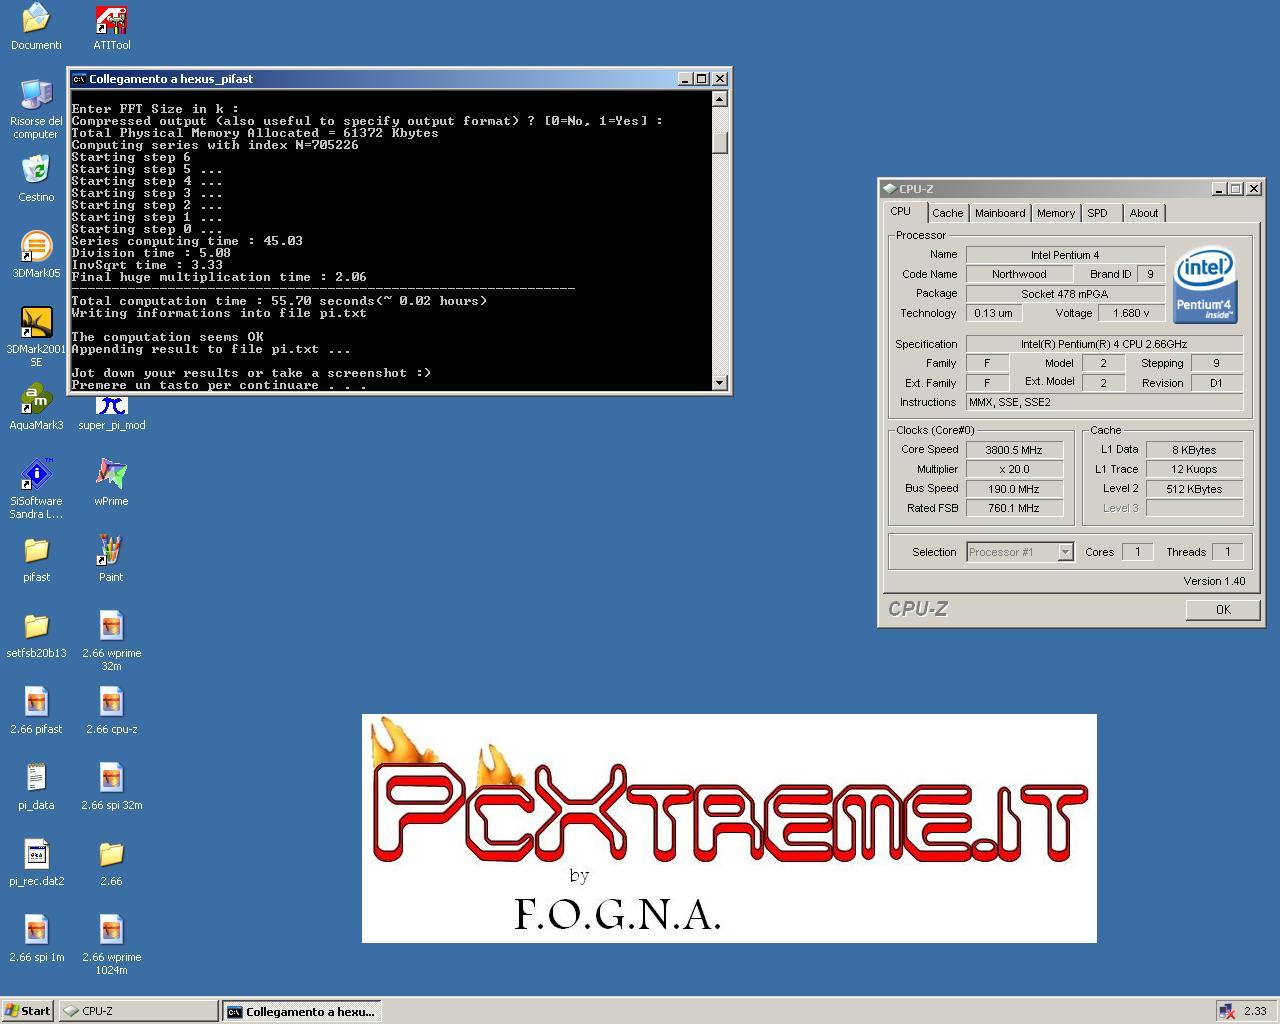Click OK in the CPU-Z window
This screenshot has height=1024, width=1280.
click(1223, 610)
